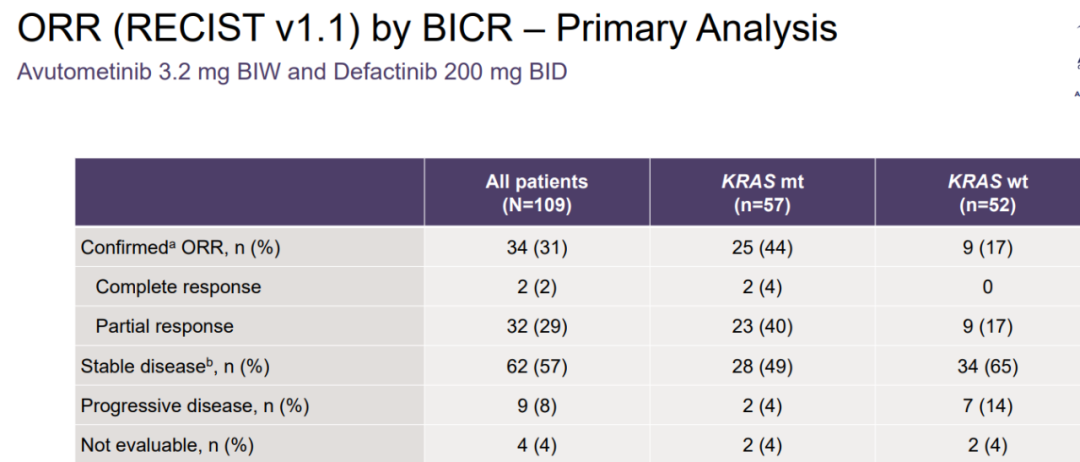The height and width of the screenshot is (462, 1080).
Task: Click the Avutometinib dosing subtitle text
Action: pos(293,73)
